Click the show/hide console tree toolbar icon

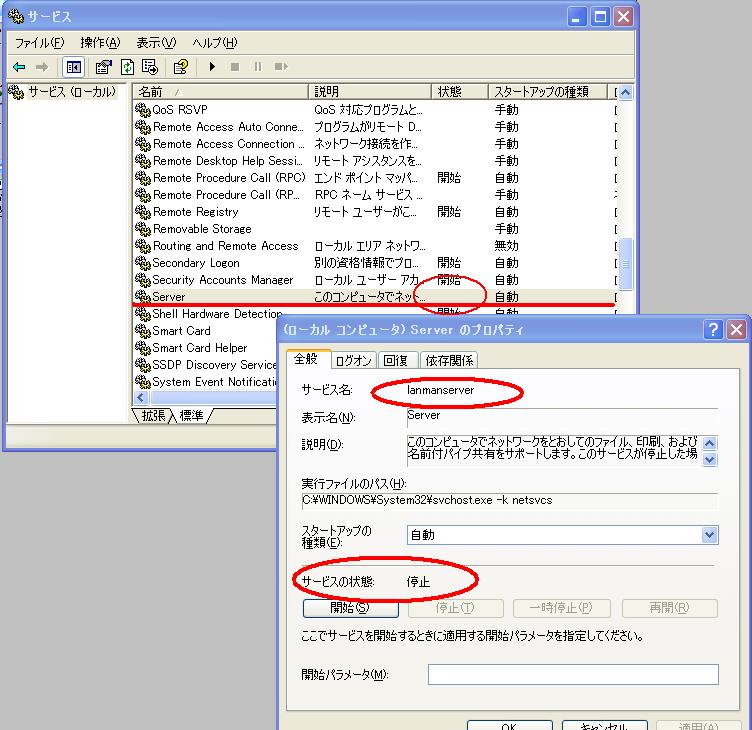[x=73, y=67]
